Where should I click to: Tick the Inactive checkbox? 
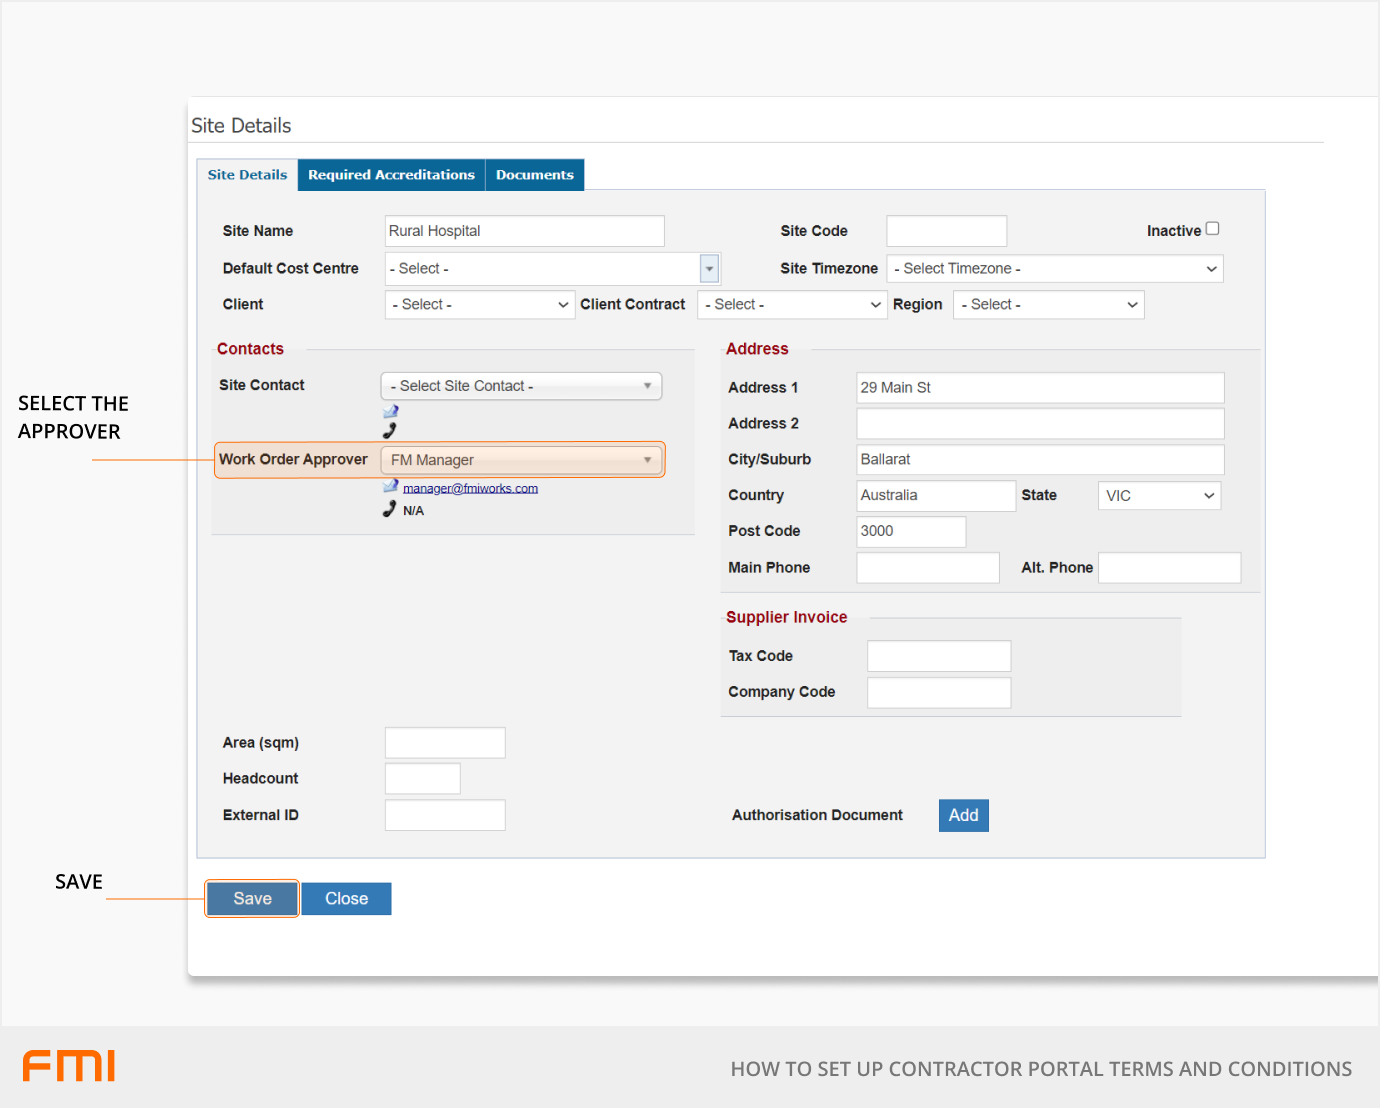pyautogui.click(x=1212, y=229)
